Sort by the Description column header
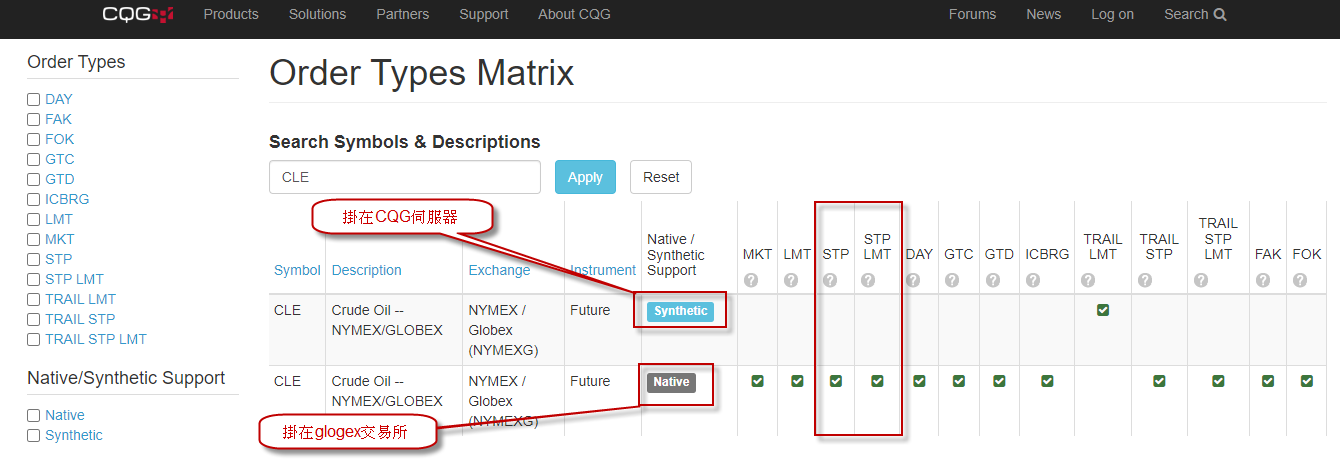The height and width of the screenshot is (464, 1340). click(367, 270)
